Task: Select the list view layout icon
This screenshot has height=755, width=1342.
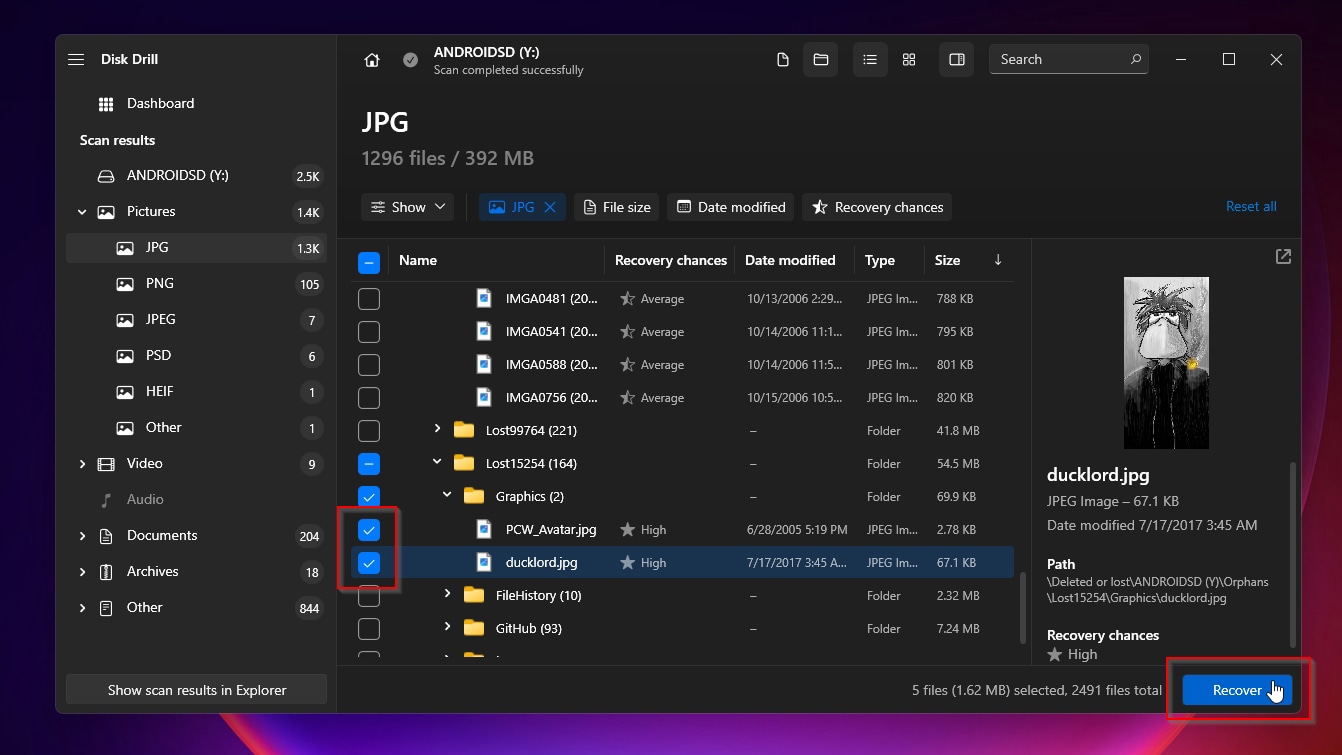Action: [870, 60]
